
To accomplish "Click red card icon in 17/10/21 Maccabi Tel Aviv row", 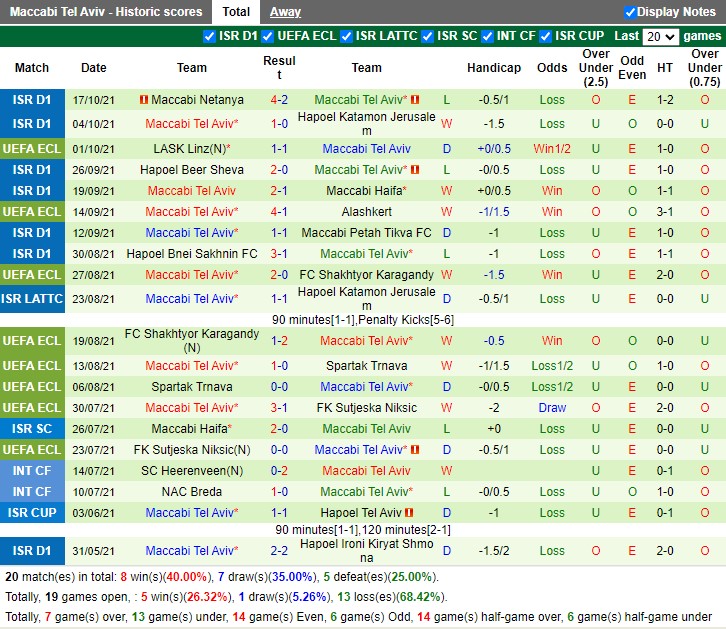I will click(x=415, y=100).
